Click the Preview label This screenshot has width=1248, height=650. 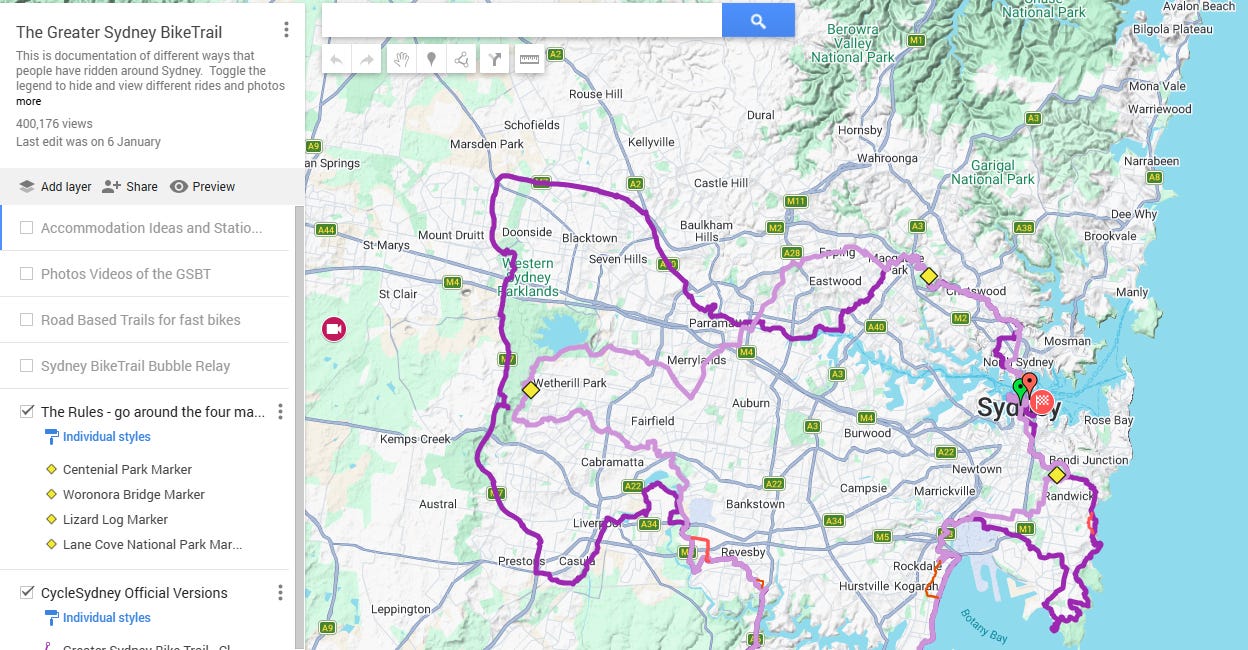point(214,187)
